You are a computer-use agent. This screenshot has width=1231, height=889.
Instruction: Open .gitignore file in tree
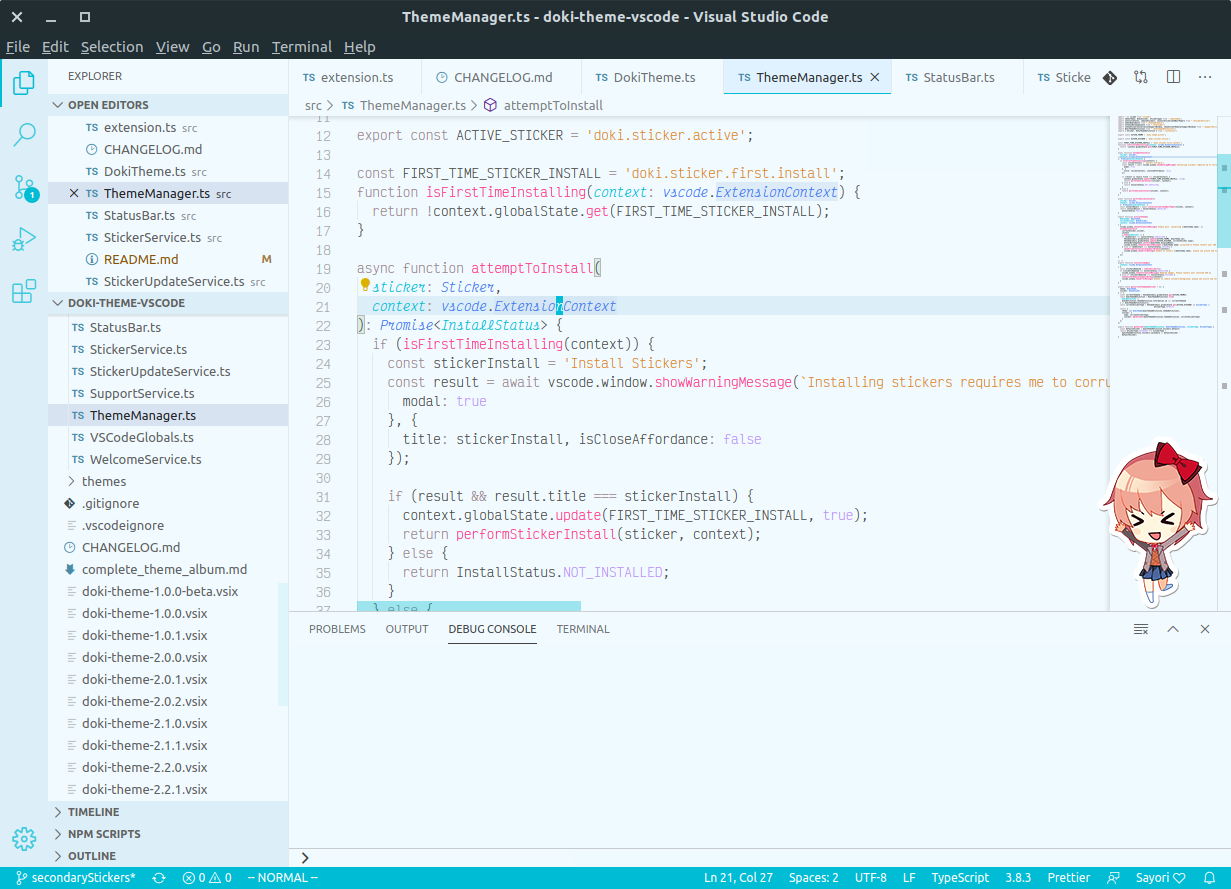tap(168, 503)
